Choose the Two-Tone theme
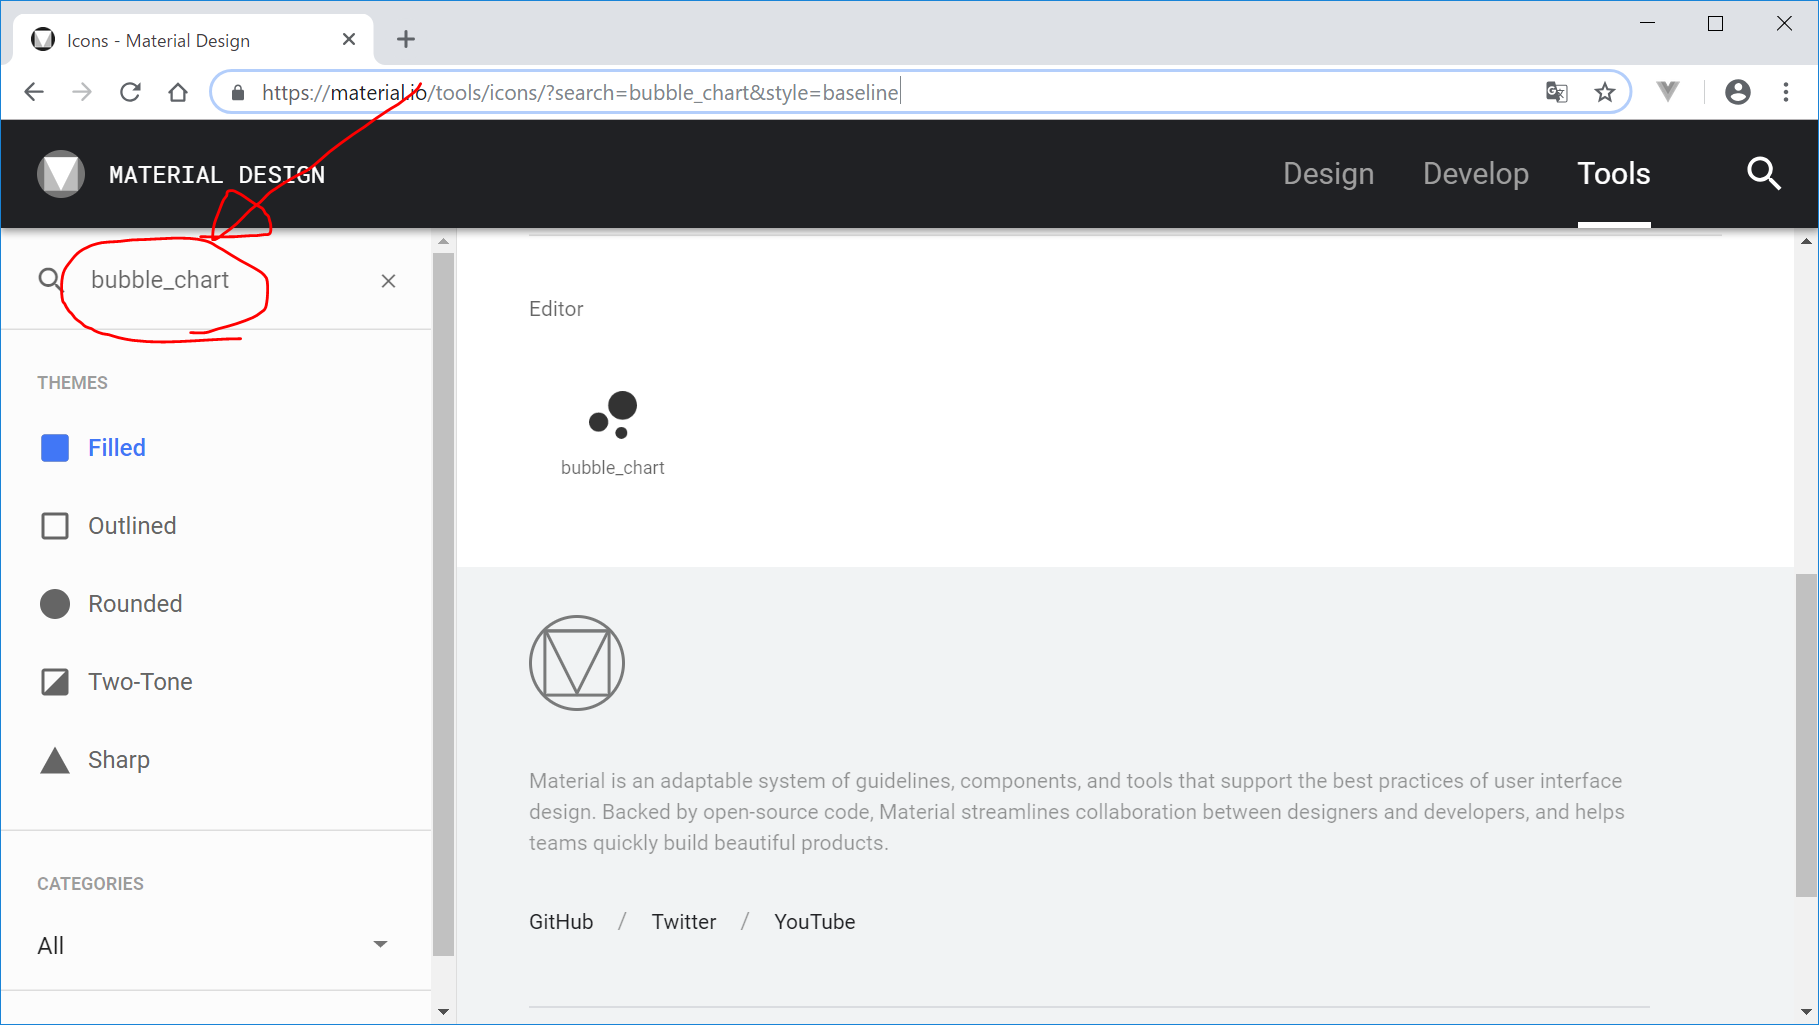This screenshot has width=1819, height=1025. coord(139,682)
